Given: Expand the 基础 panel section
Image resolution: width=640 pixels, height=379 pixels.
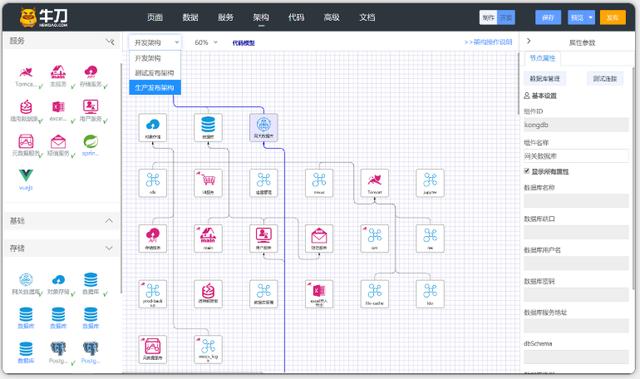Looking at the screenshot, I should coord(109,221).
